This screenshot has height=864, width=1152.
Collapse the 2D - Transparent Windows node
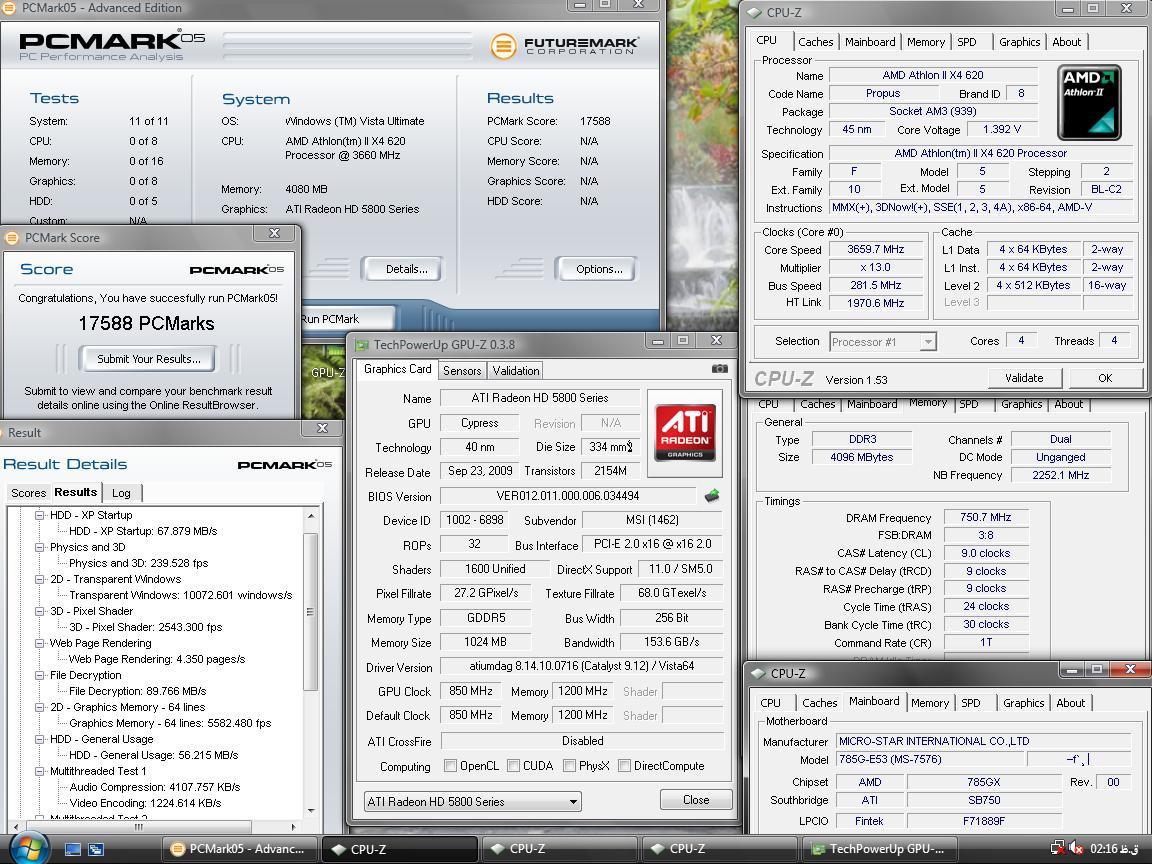pyautogui.click(x=40, y=579)
